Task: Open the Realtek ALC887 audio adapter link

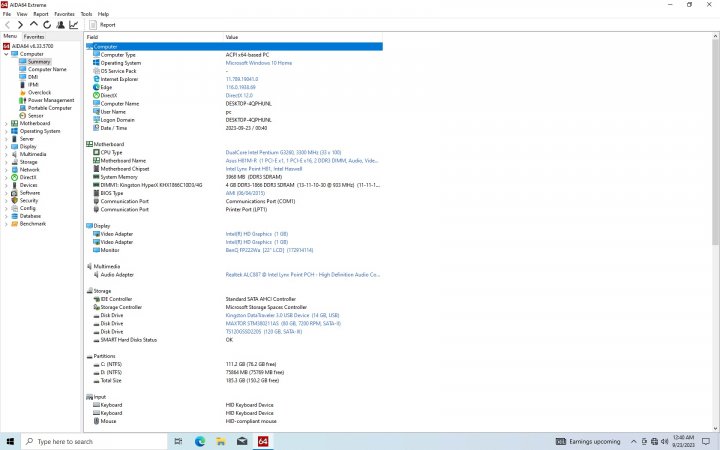Action: point(303,275)
